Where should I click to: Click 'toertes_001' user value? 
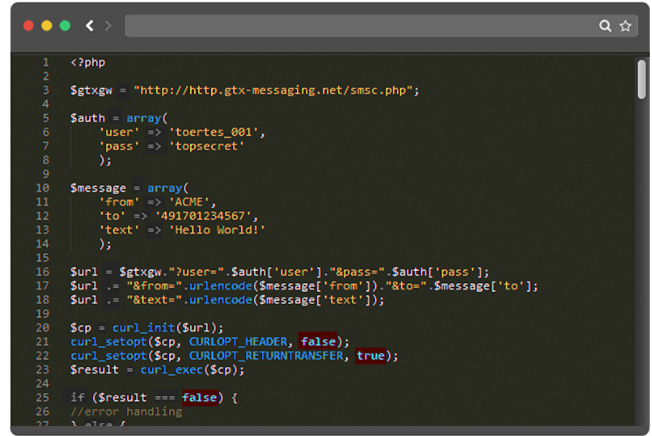pyautogui.click(x=214, y=132)
